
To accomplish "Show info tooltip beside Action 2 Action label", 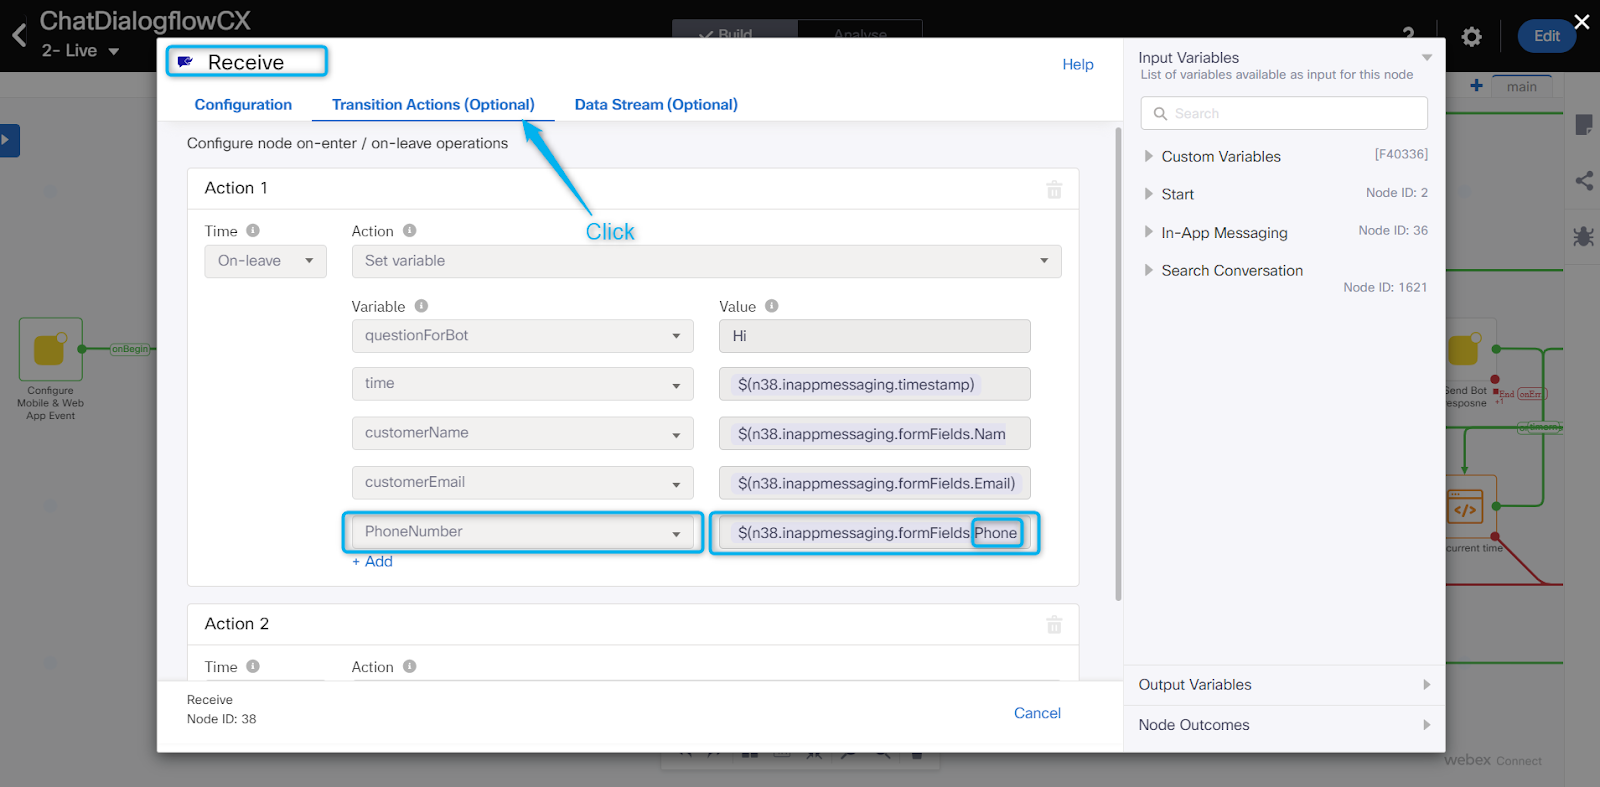I will 410,666.
